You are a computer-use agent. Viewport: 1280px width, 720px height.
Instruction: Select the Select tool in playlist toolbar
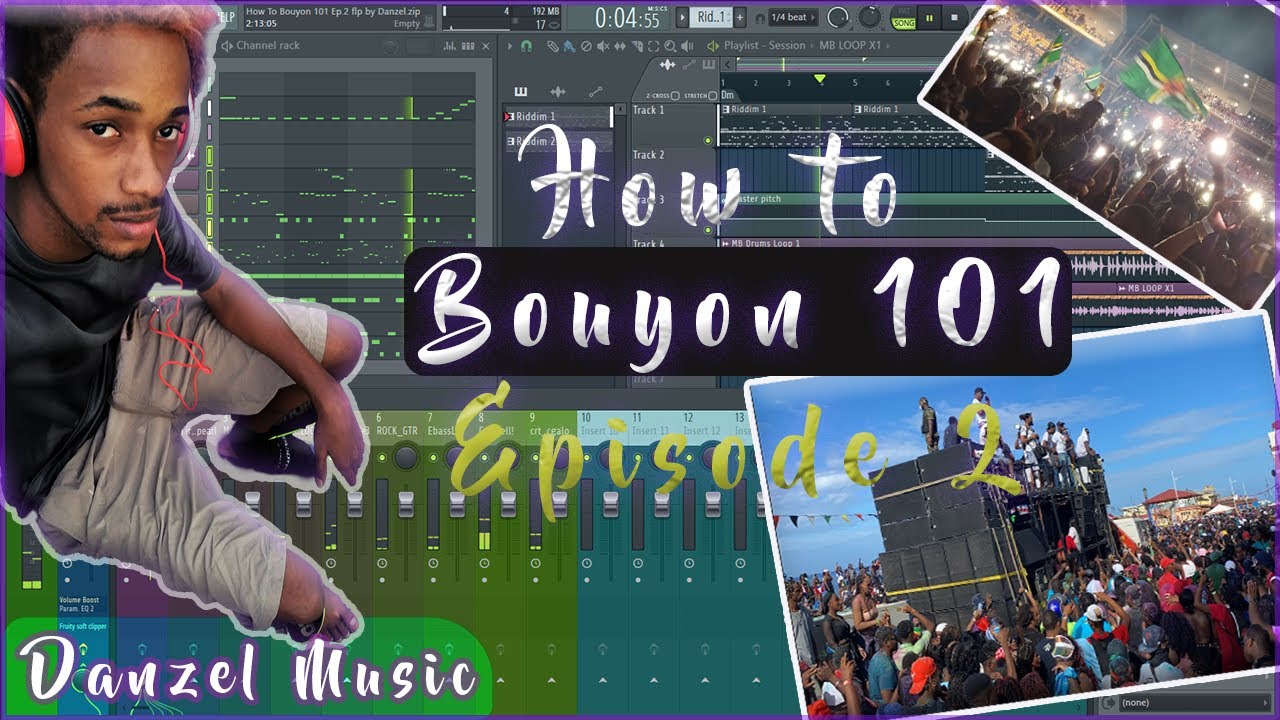pos(654,46)
